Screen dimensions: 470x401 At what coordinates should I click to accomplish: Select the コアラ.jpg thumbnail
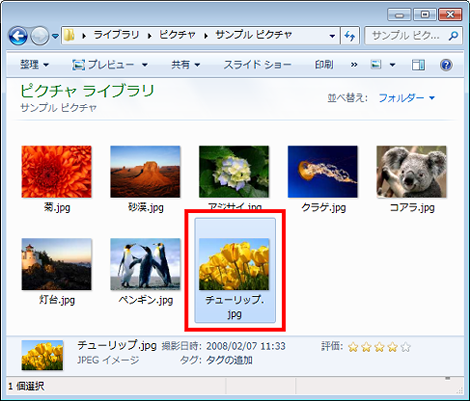pyautogui.click(x=412, y=179)
